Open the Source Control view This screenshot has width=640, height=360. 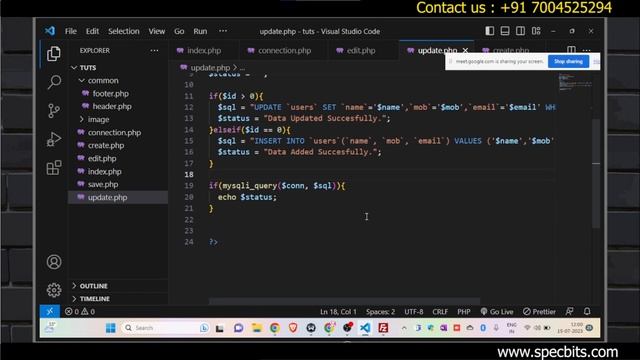click(x=53, y=111)
